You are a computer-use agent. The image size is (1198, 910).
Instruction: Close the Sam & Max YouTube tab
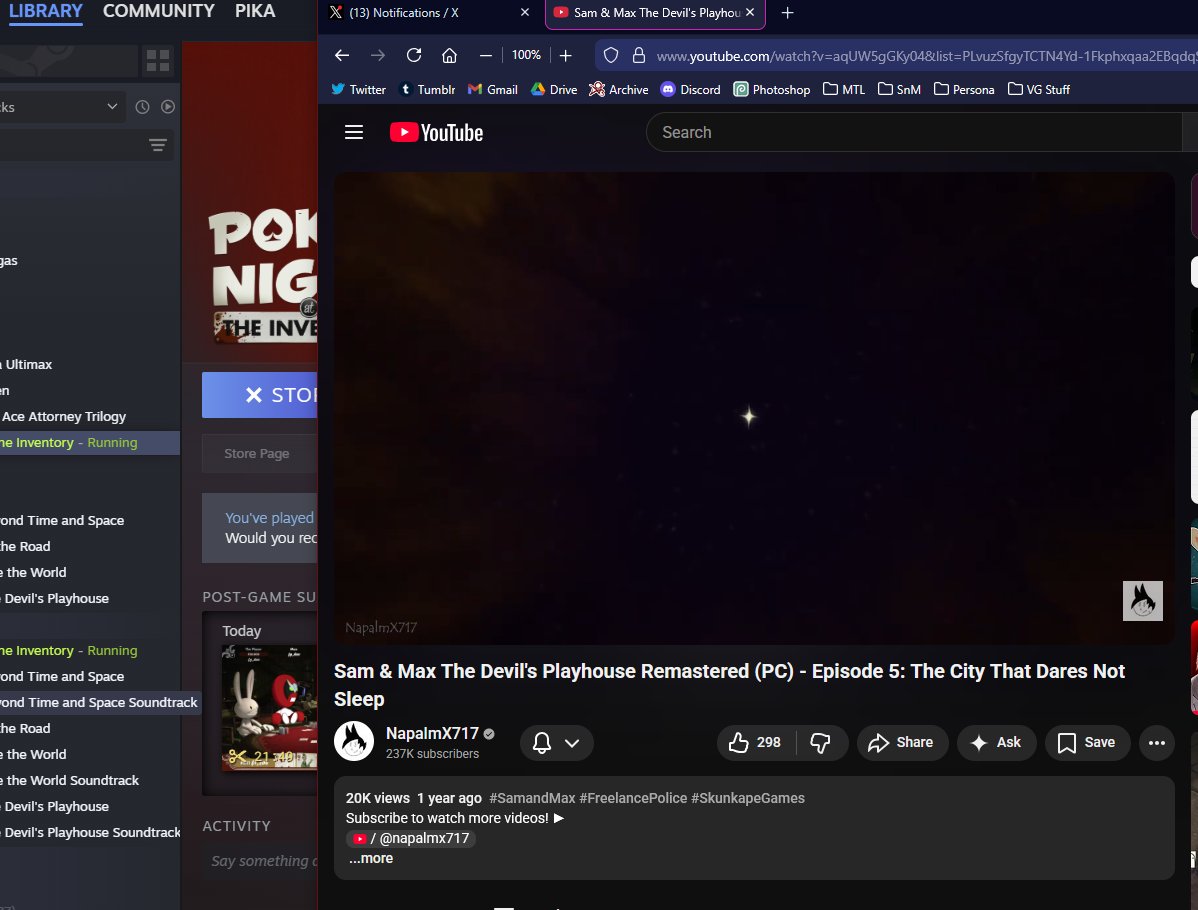point(750,12)
